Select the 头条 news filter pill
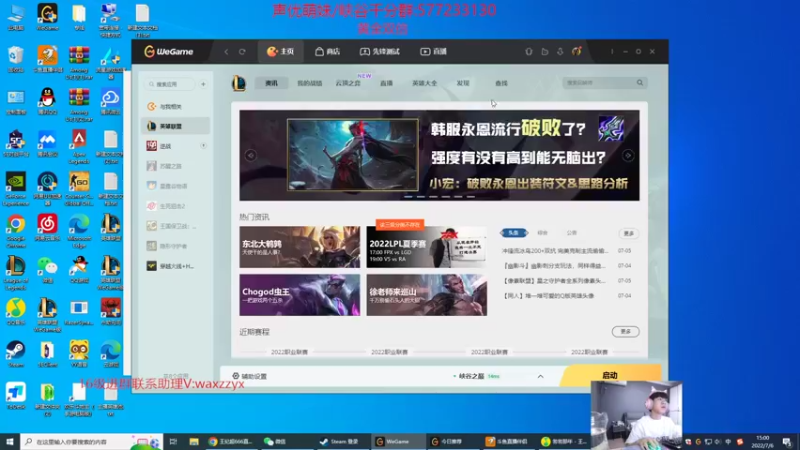This screenshot has height=450, width=800. (x=514, y=233)
